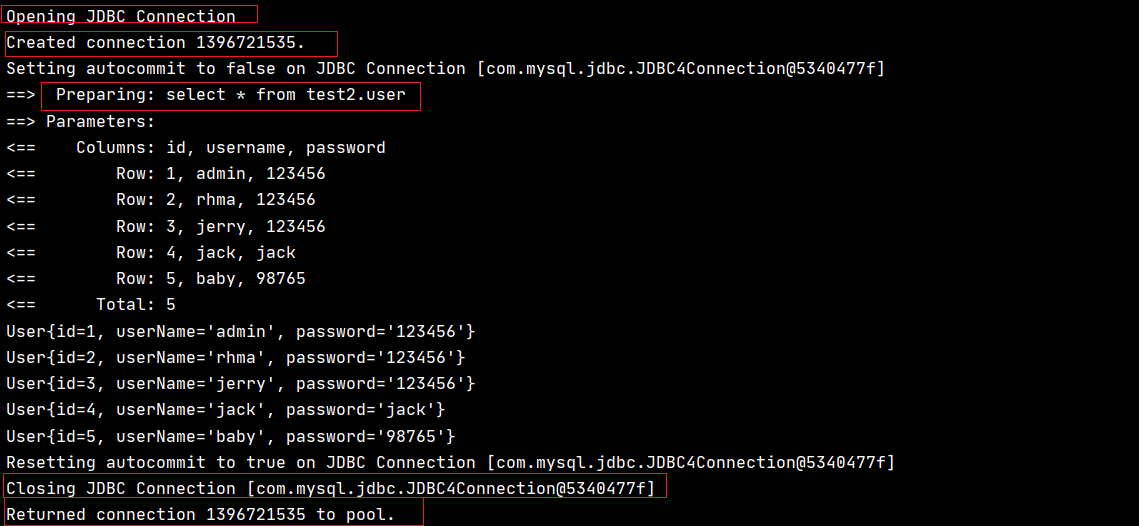Click the "Total: 5" result line

[x=135, y=305]
